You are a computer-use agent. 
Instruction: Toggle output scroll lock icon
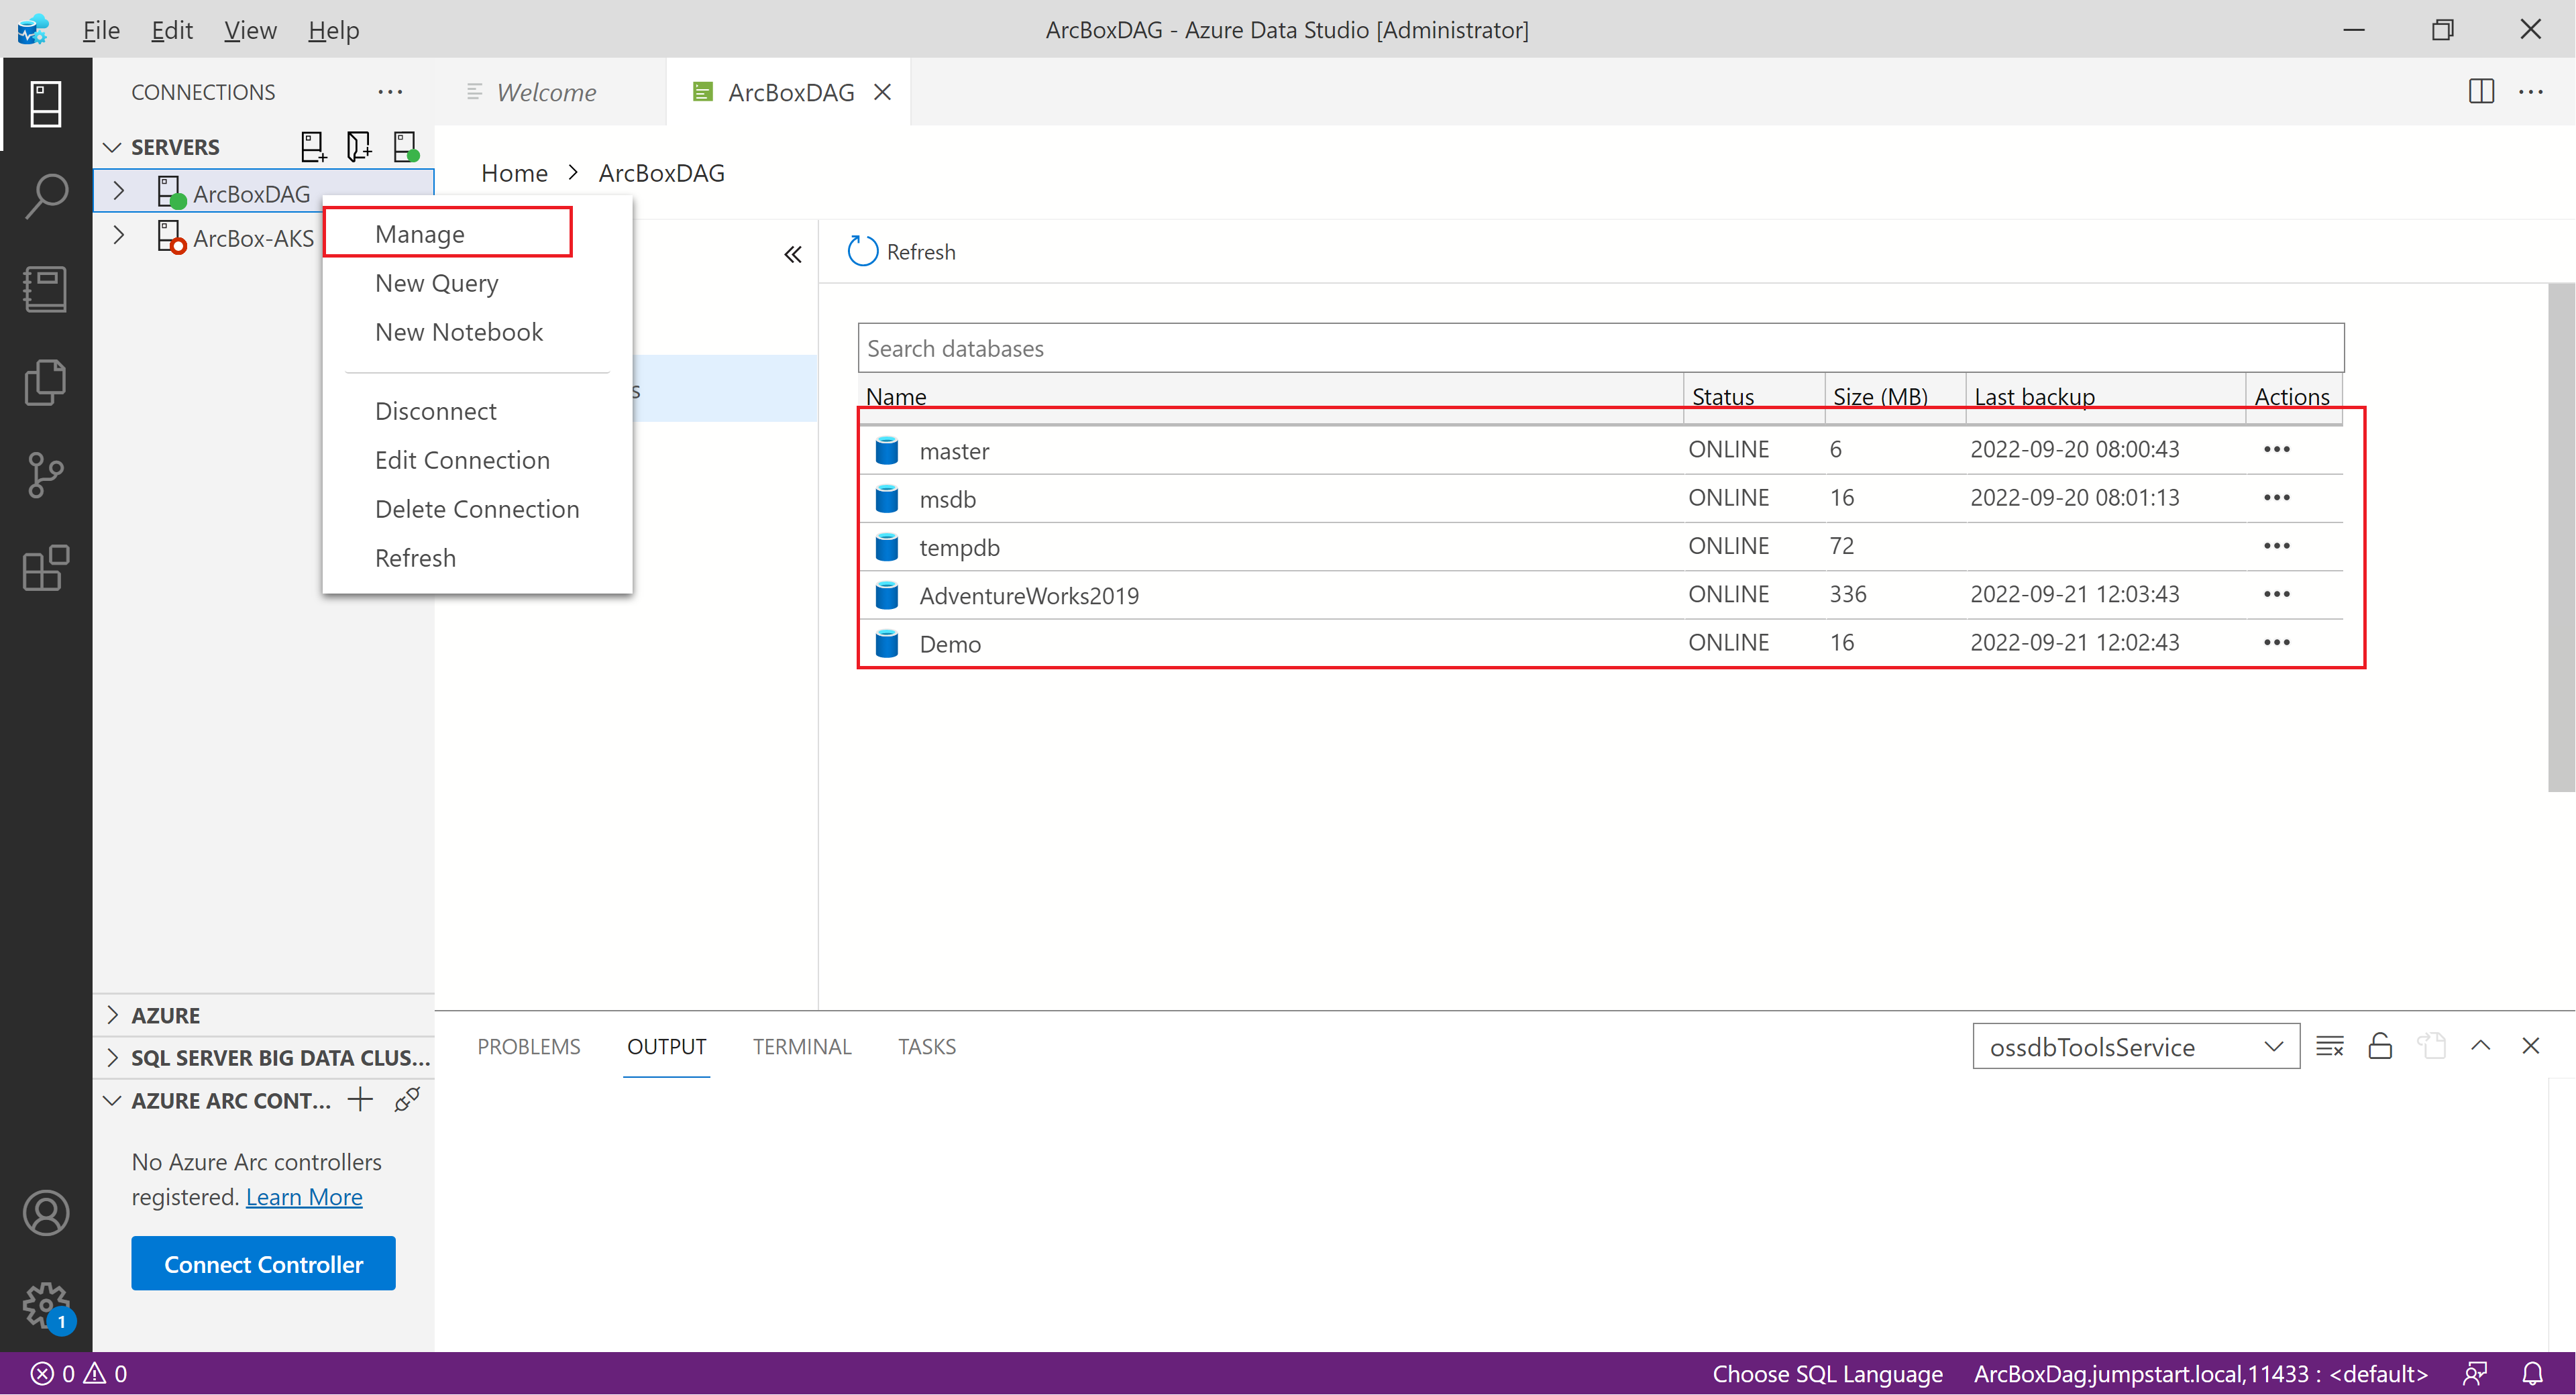pos(2380,1046)
